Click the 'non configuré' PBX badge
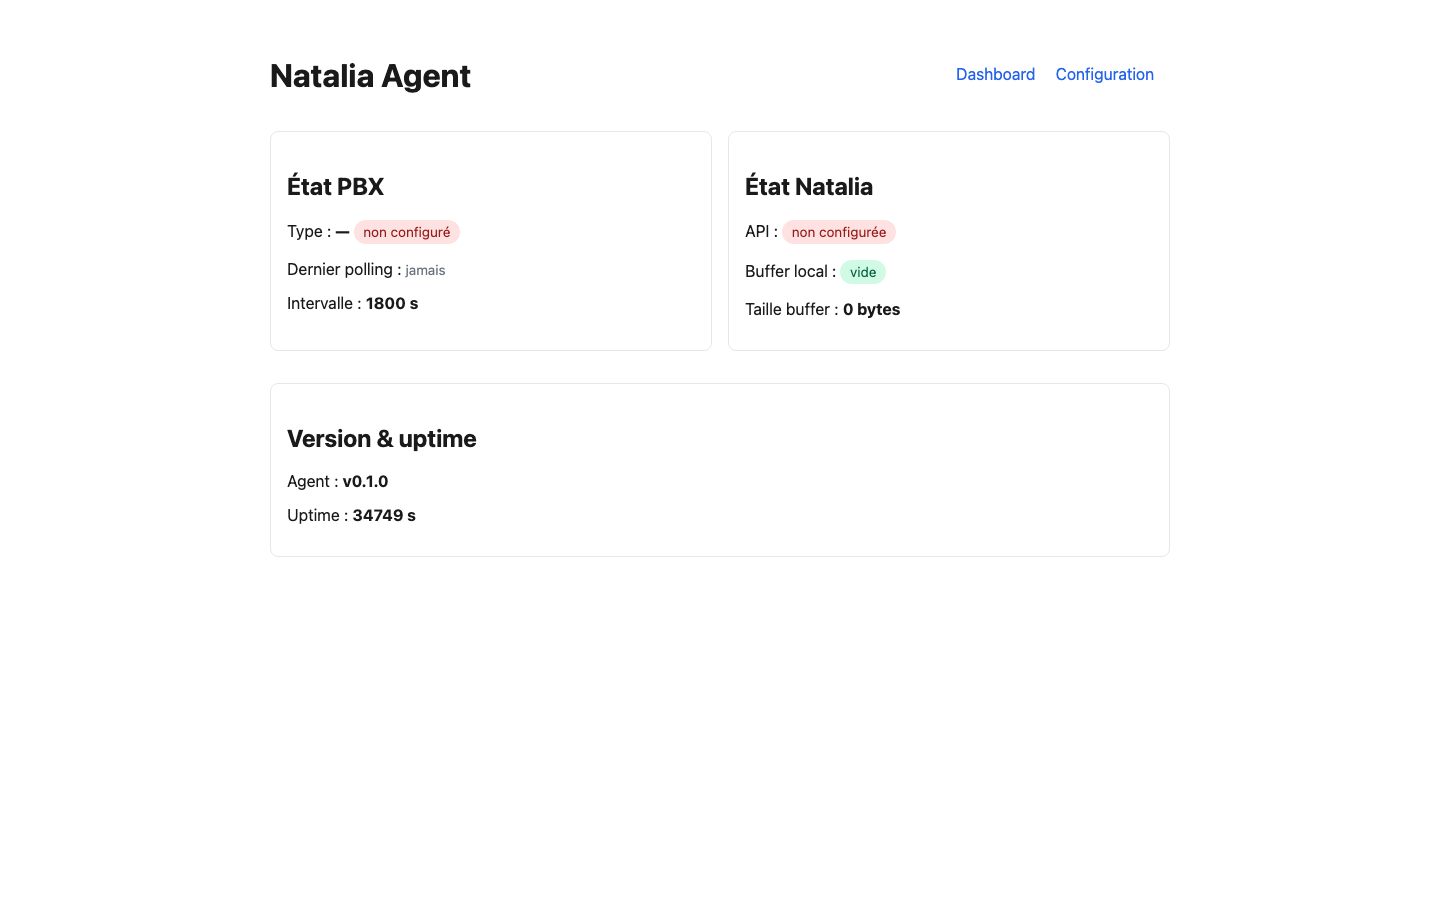Image resolution: width=1440 pixels, height=900 pixels. [x=406, y=232]
